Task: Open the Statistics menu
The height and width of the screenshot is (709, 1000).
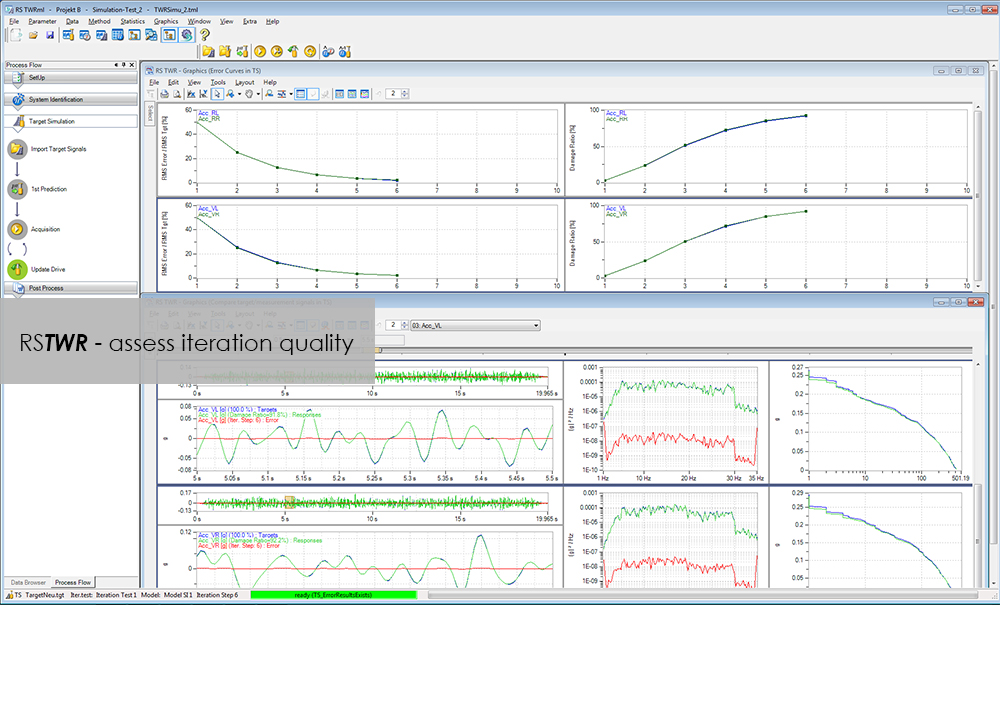Action: coord(132,21)
